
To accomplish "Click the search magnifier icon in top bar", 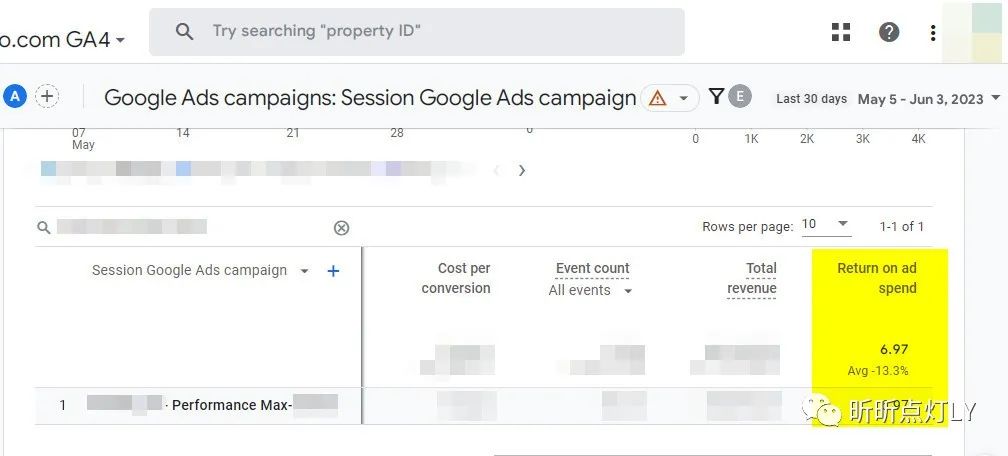I will [184, 32].
